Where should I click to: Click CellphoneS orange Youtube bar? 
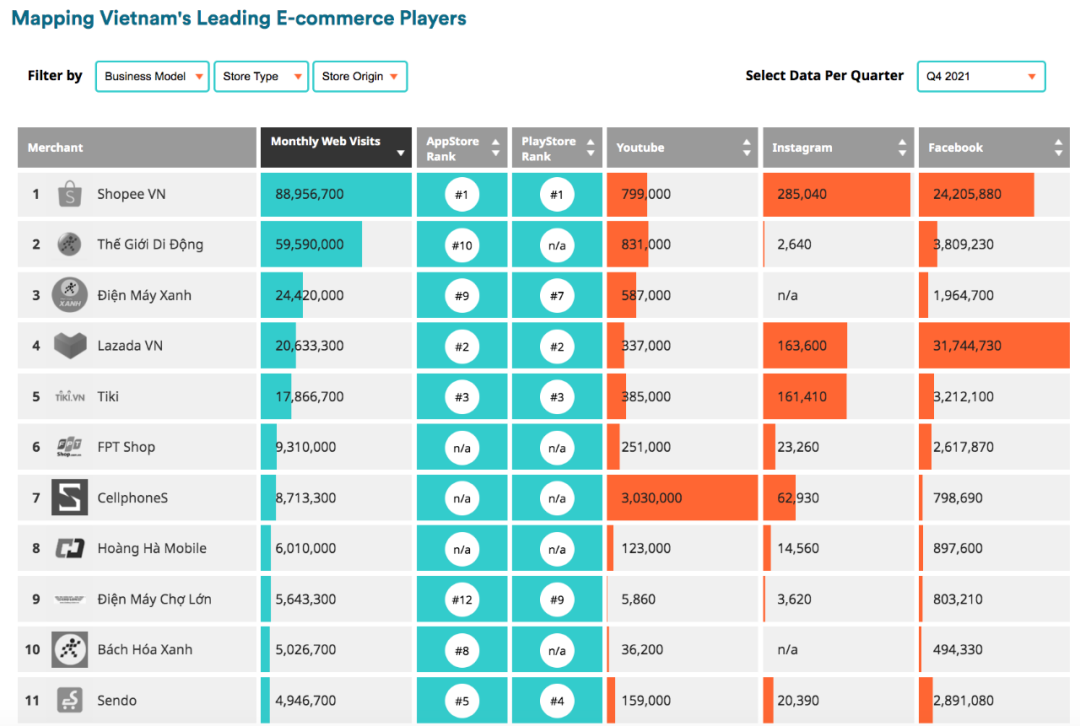pyautogui.click(x=682, y=497)
